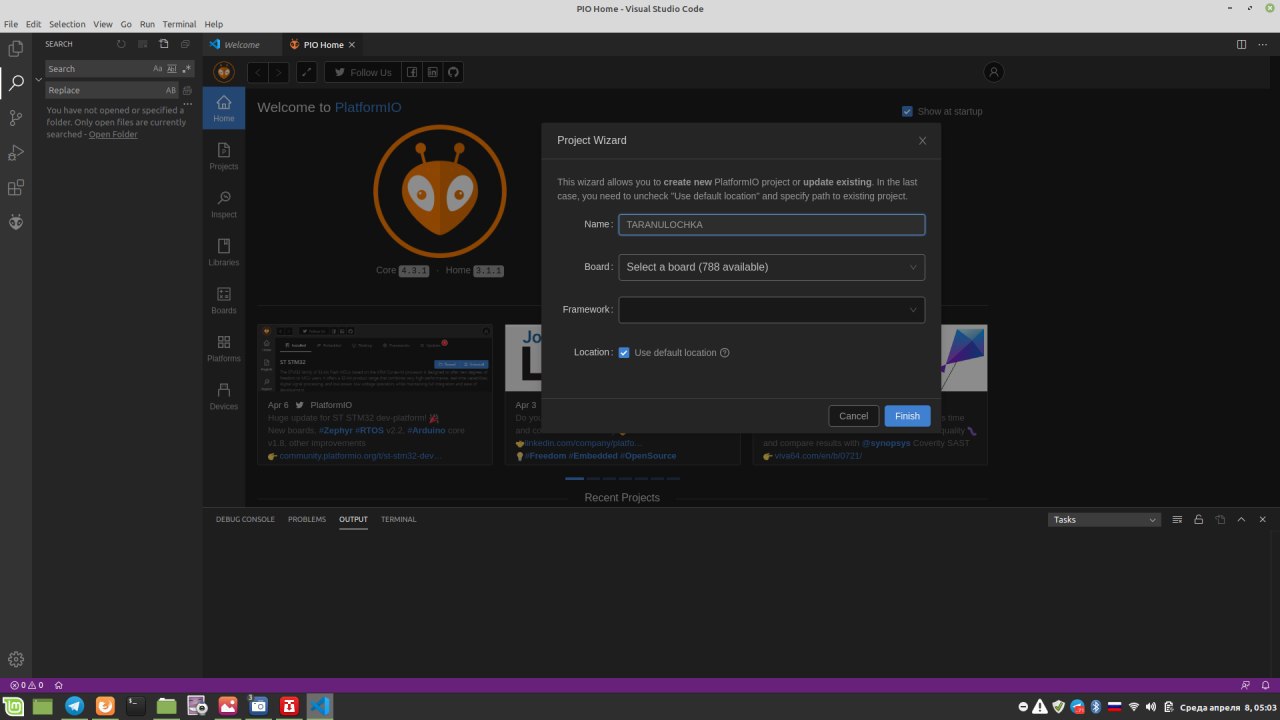Click the PIO account profile icon
Image resolution: width=1280 pixels, height=720 pixels.
[994, 72]
